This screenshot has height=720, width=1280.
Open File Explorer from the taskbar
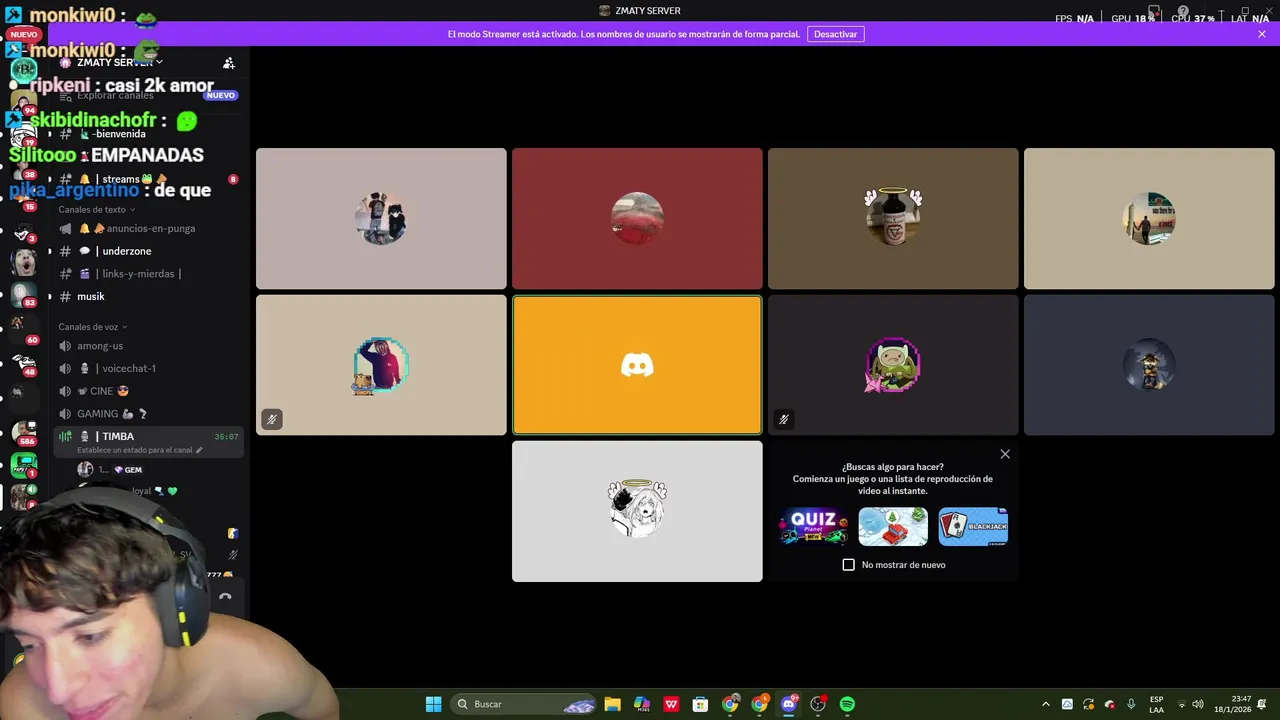(x=613, y=704)
